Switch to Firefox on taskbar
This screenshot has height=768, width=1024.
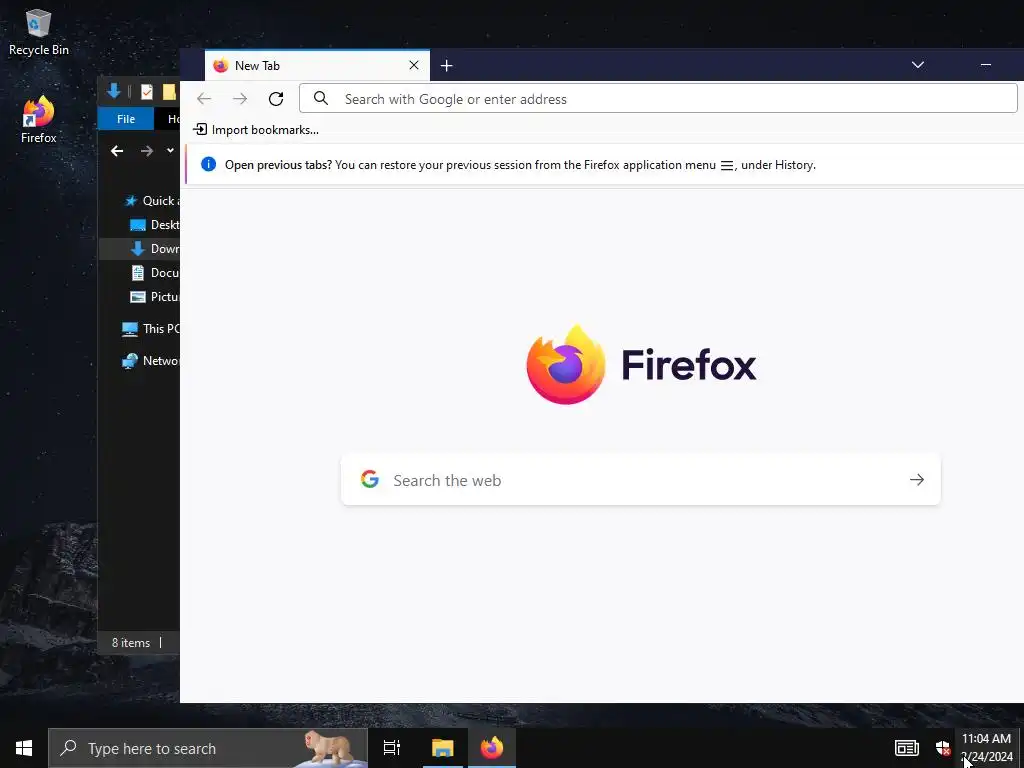492,748
